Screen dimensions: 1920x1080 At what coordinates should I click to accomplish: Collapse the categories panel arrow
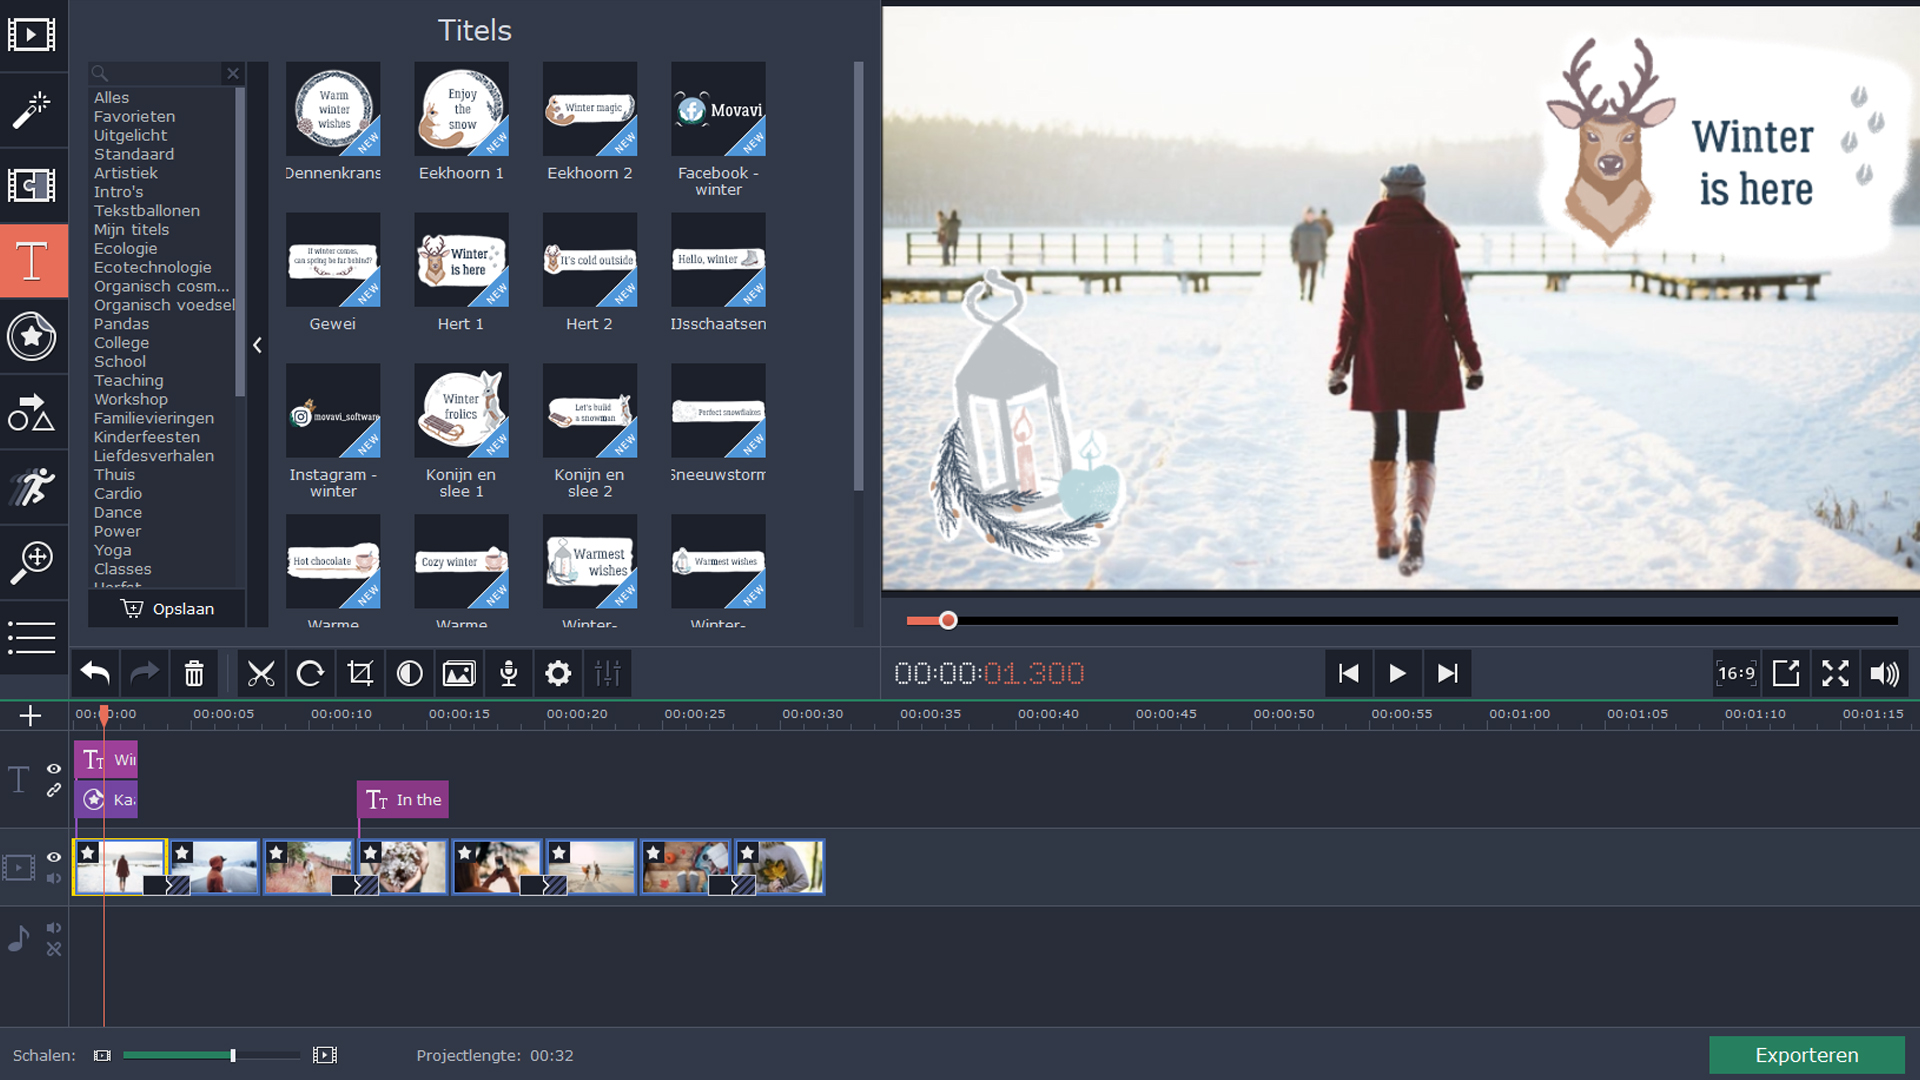point(257,345)
